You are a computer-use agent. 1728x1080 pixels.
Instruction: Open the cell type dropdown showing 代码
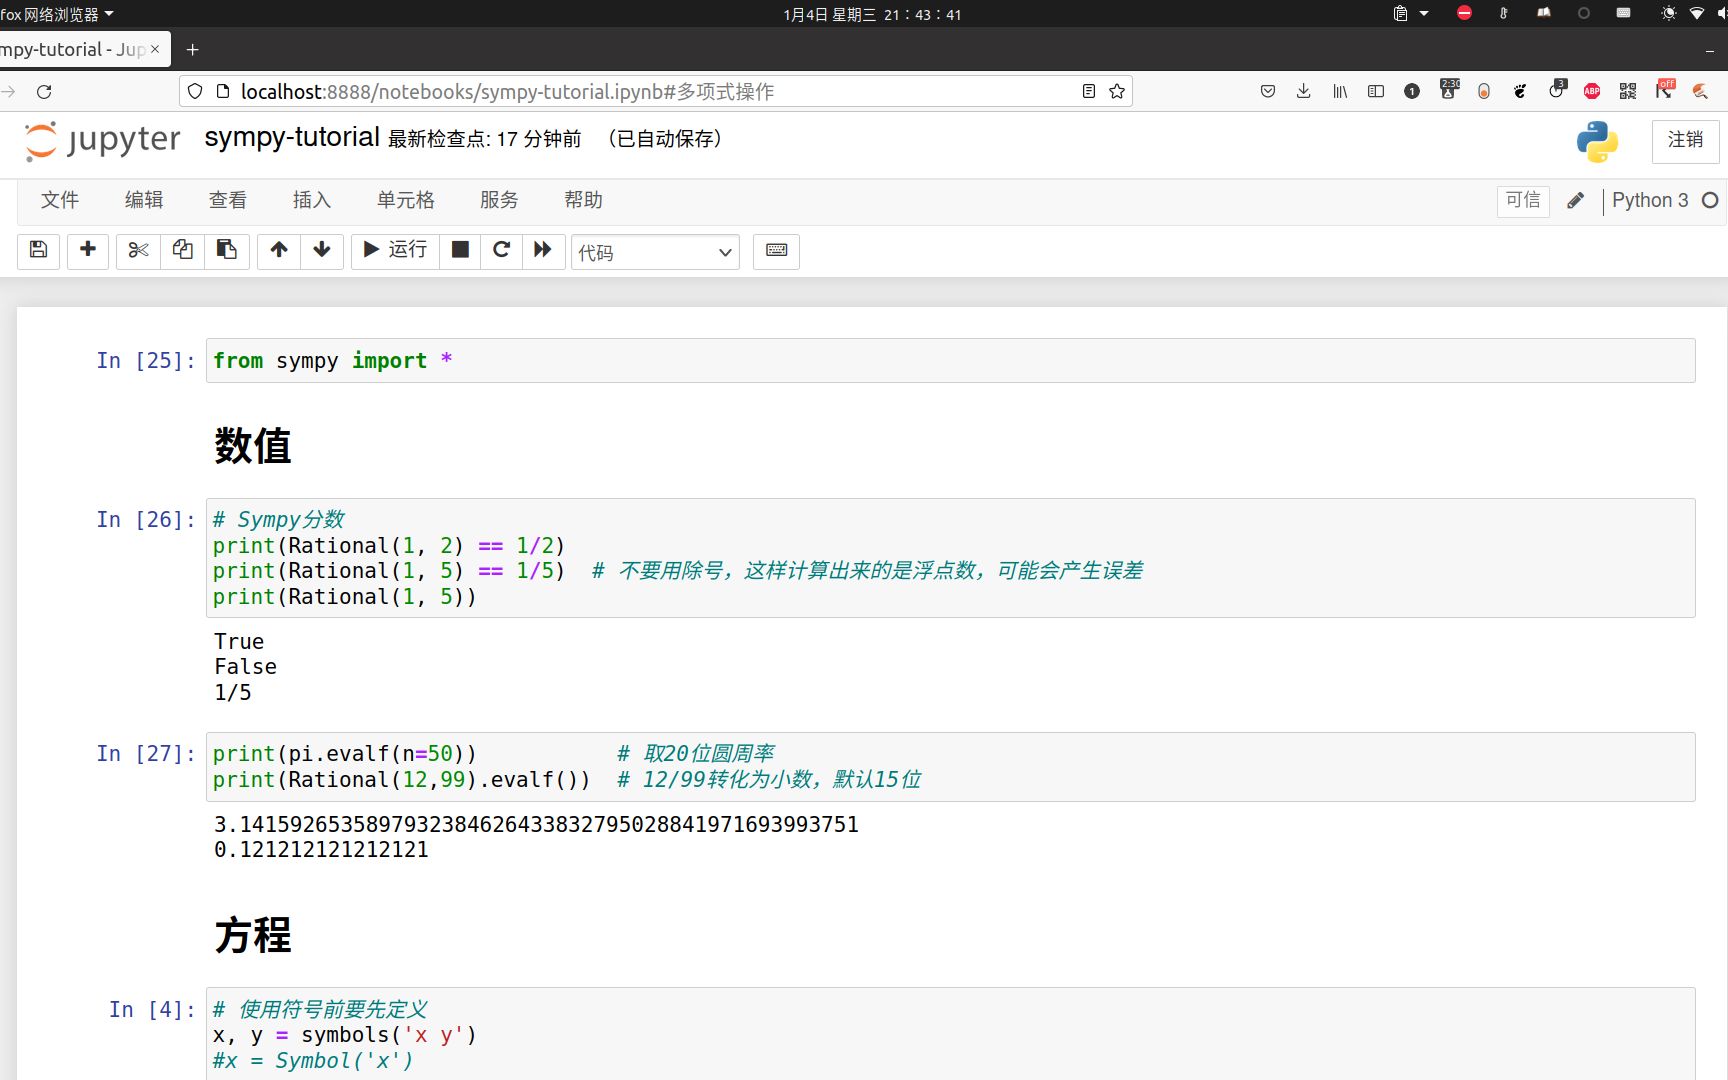coord(655,252)
